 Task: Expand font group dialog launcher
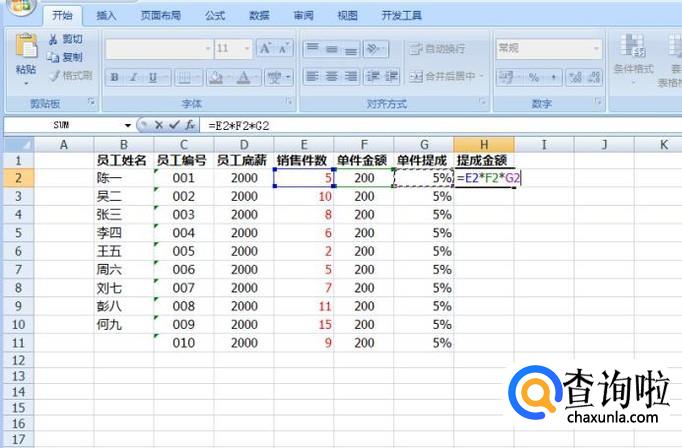[289, 102]
